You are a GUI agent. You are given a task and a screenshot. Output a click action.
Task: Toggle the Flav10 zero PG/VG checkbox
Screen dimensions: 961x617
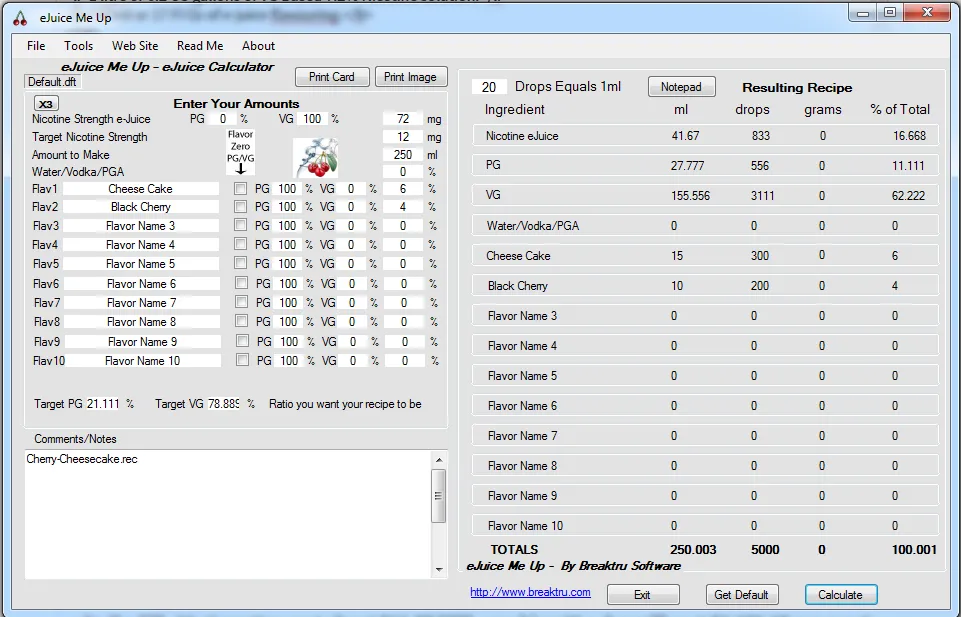click(242, 360)
